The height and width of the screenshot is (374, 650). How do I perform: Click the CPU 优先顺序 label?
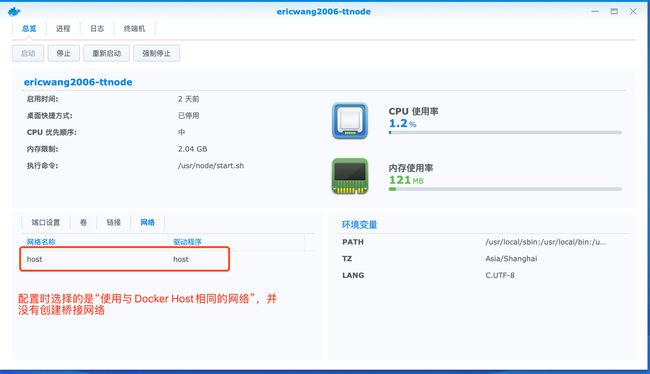click(x=51, y=132)
